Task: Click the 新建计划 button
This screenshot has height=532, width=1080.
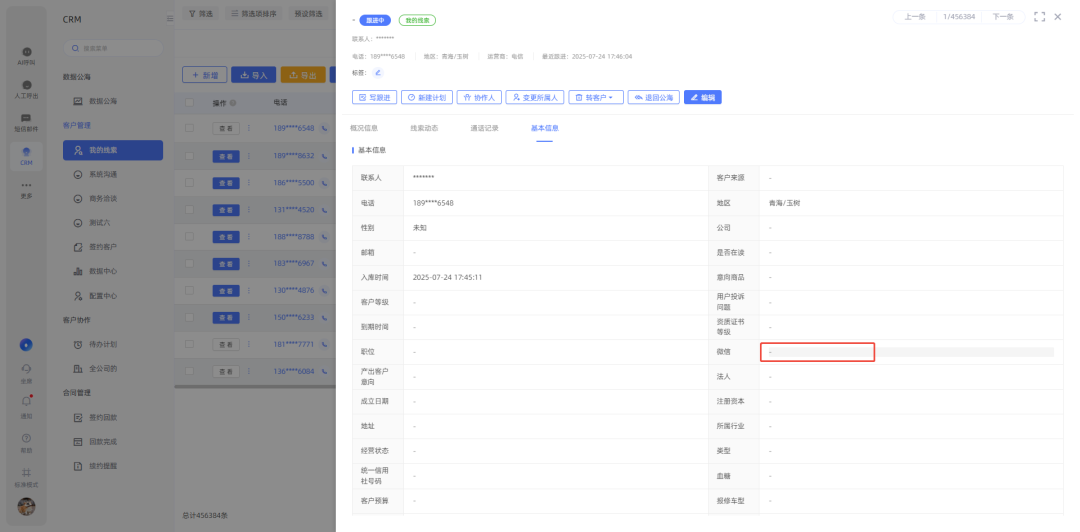Action: click(426, 98)
